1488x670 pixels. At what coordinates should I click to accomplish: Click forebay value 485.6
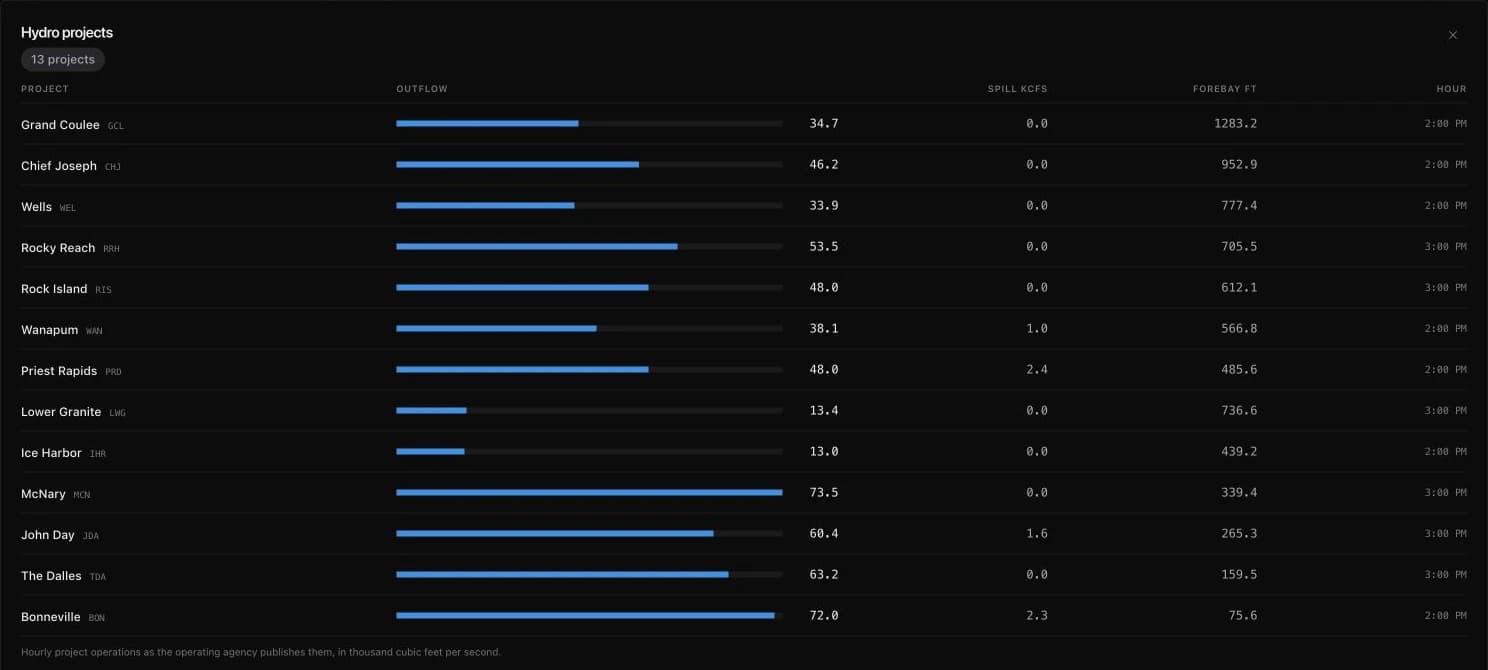pos(1240,370)
